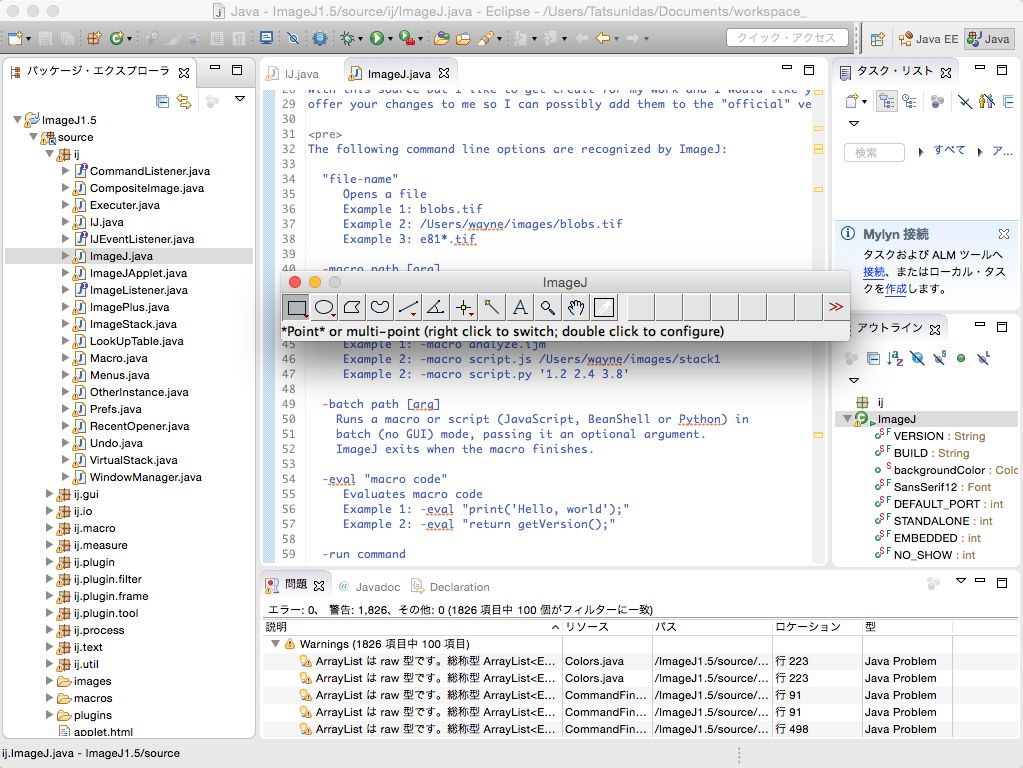The height and width of the screenshot is (768, 1023).
Task: Switch to the Java EE perspective
Action: click(x=928, y=39)
